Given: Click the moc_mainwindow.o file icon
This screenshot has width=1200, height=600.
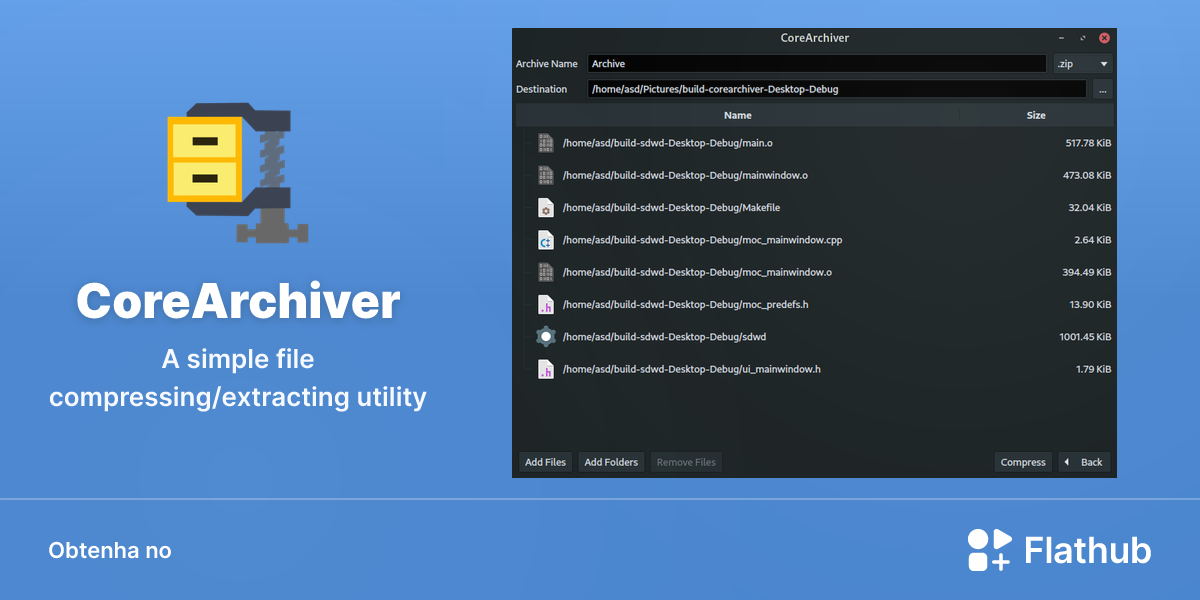Looking at the screenshot, I should (x=545, y=272).
